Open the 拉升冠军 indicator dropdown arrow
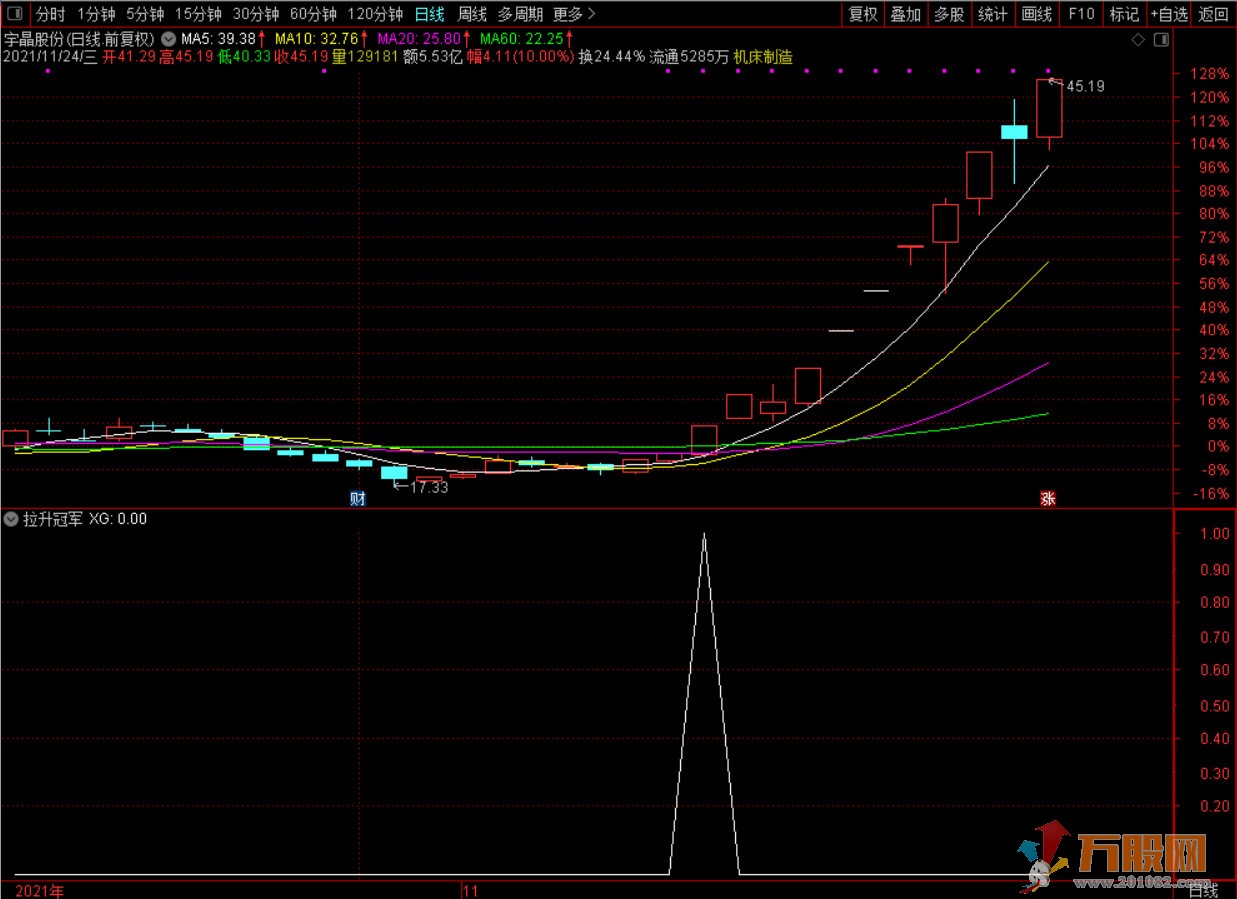The width and height of the screenshot is (1237, 899). 11,519
